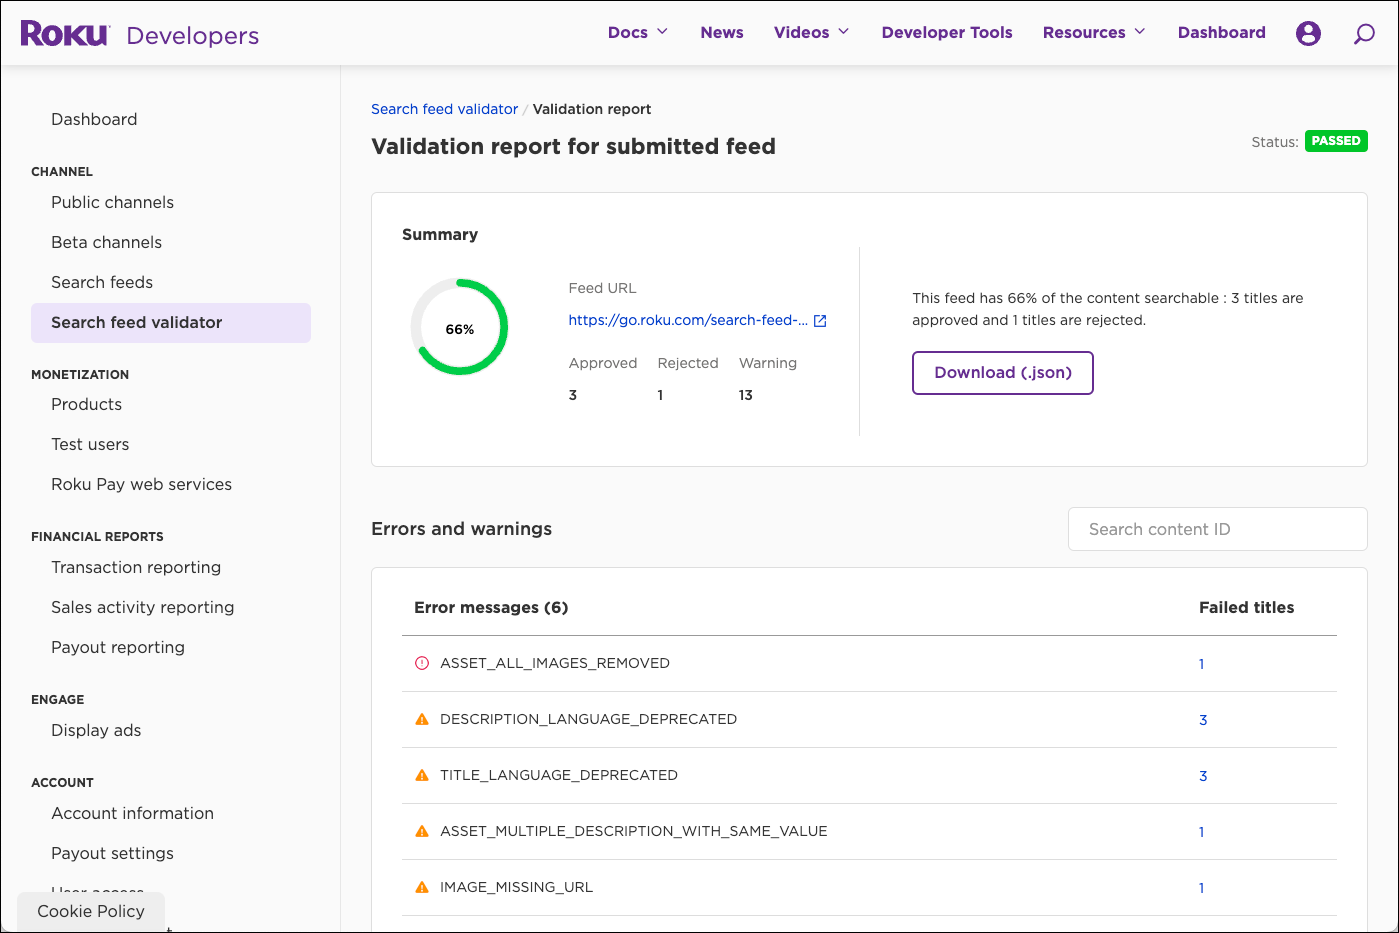Select News in the top navigation
Viewport: 1399px width, 933px height.
tap(721, 32)
